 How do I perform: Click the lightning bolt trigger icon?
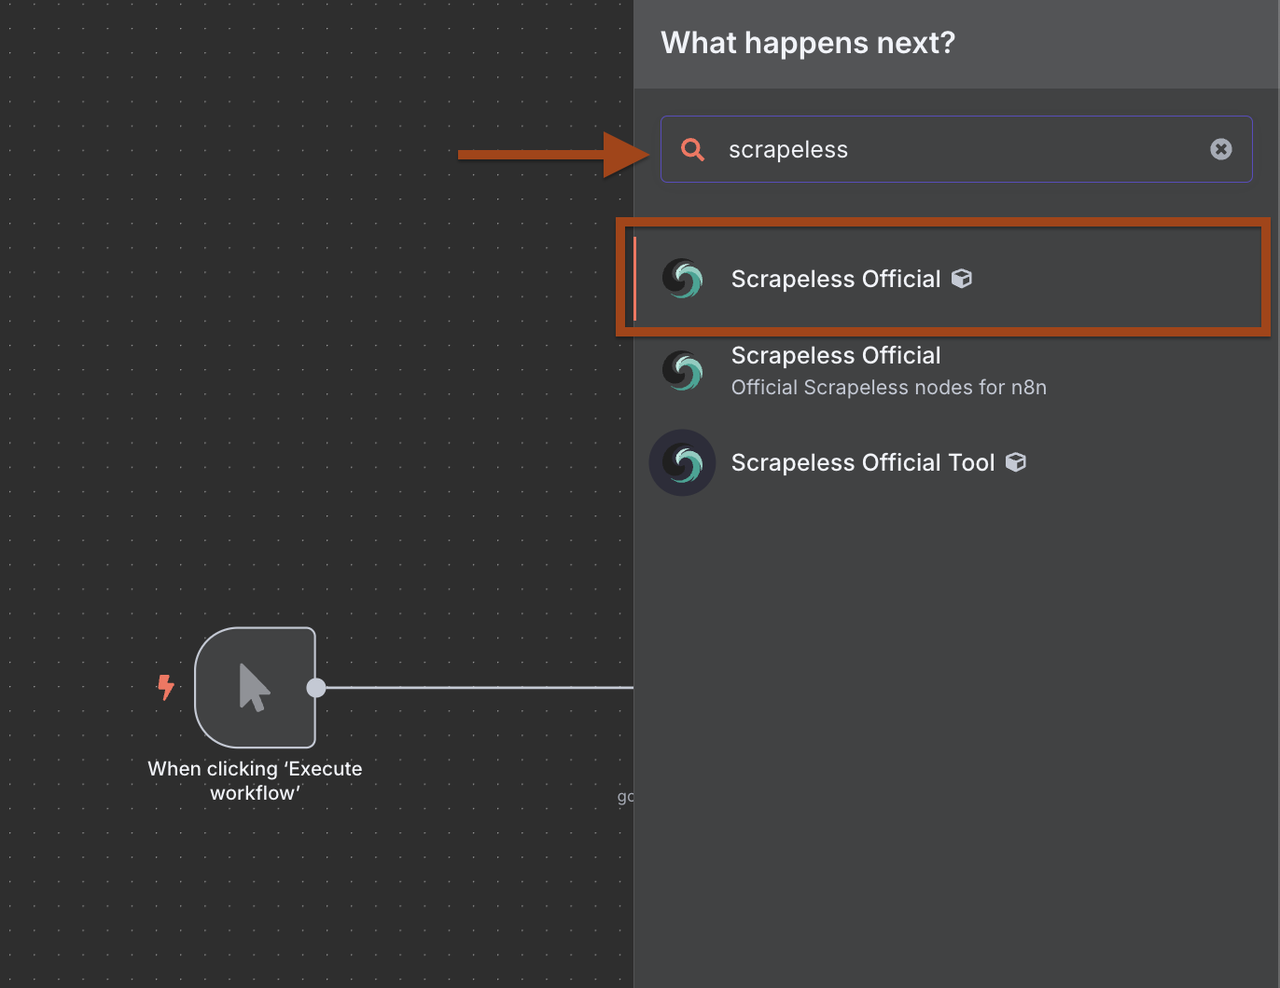(x=166, y=687)
